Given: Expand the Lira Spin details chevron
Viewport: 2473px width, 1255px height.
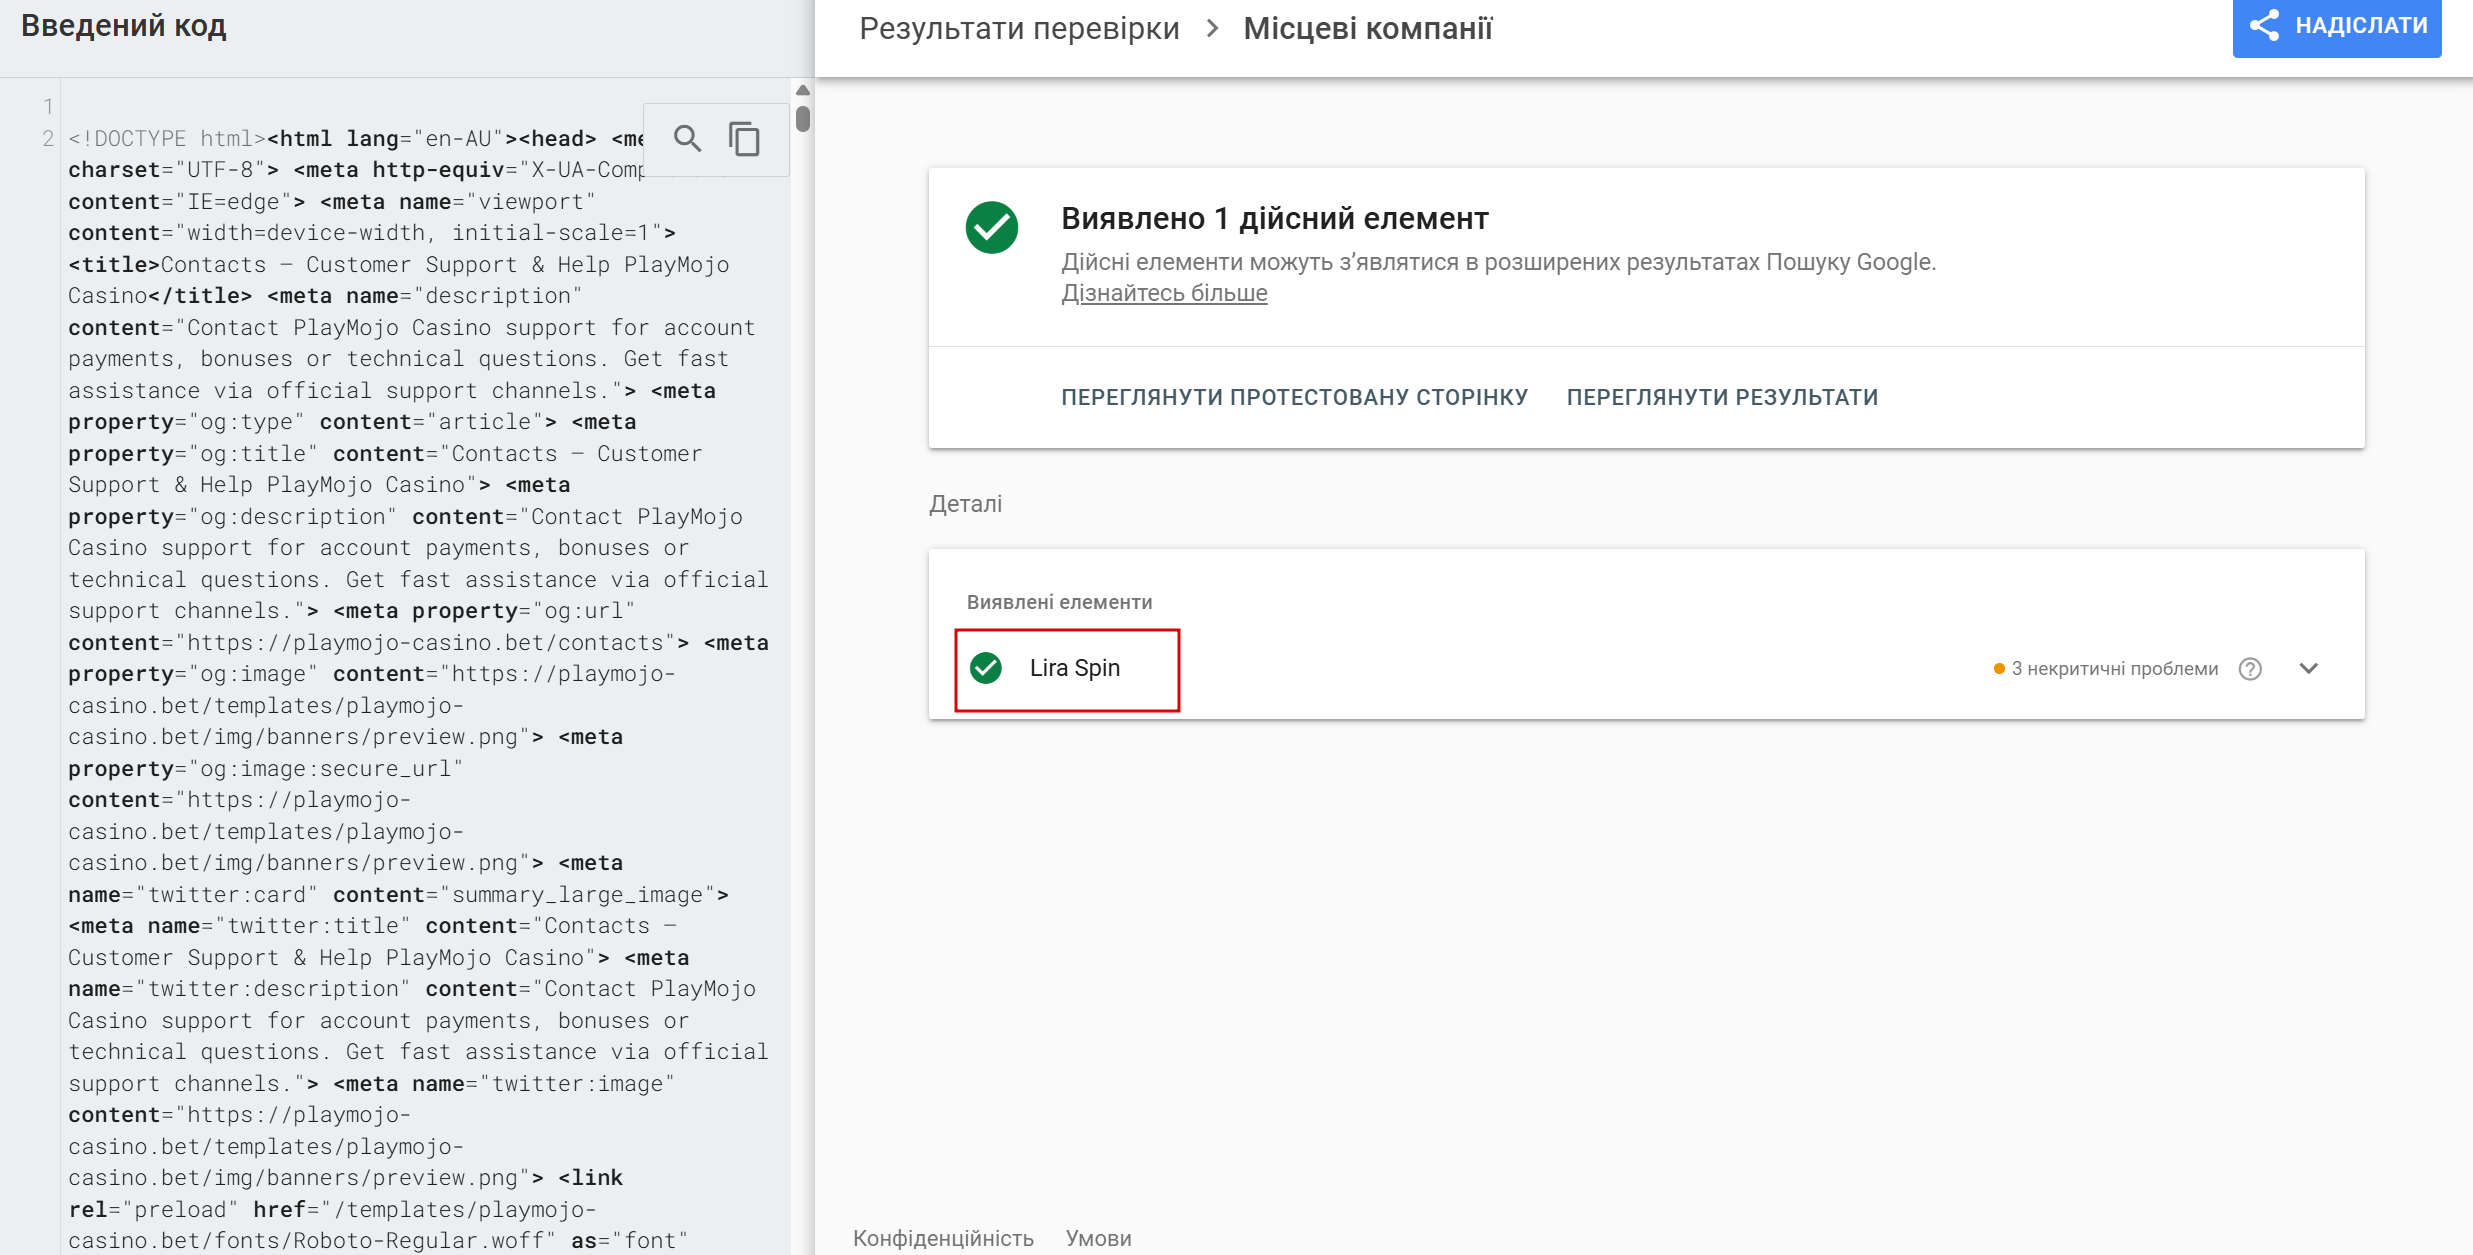Looking at the screenshot, I should tap(2308, 668).
